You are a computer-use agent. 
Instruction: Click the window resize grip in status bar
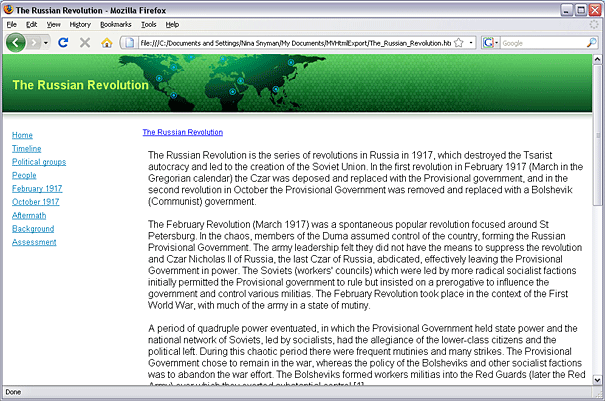(600, 395)
